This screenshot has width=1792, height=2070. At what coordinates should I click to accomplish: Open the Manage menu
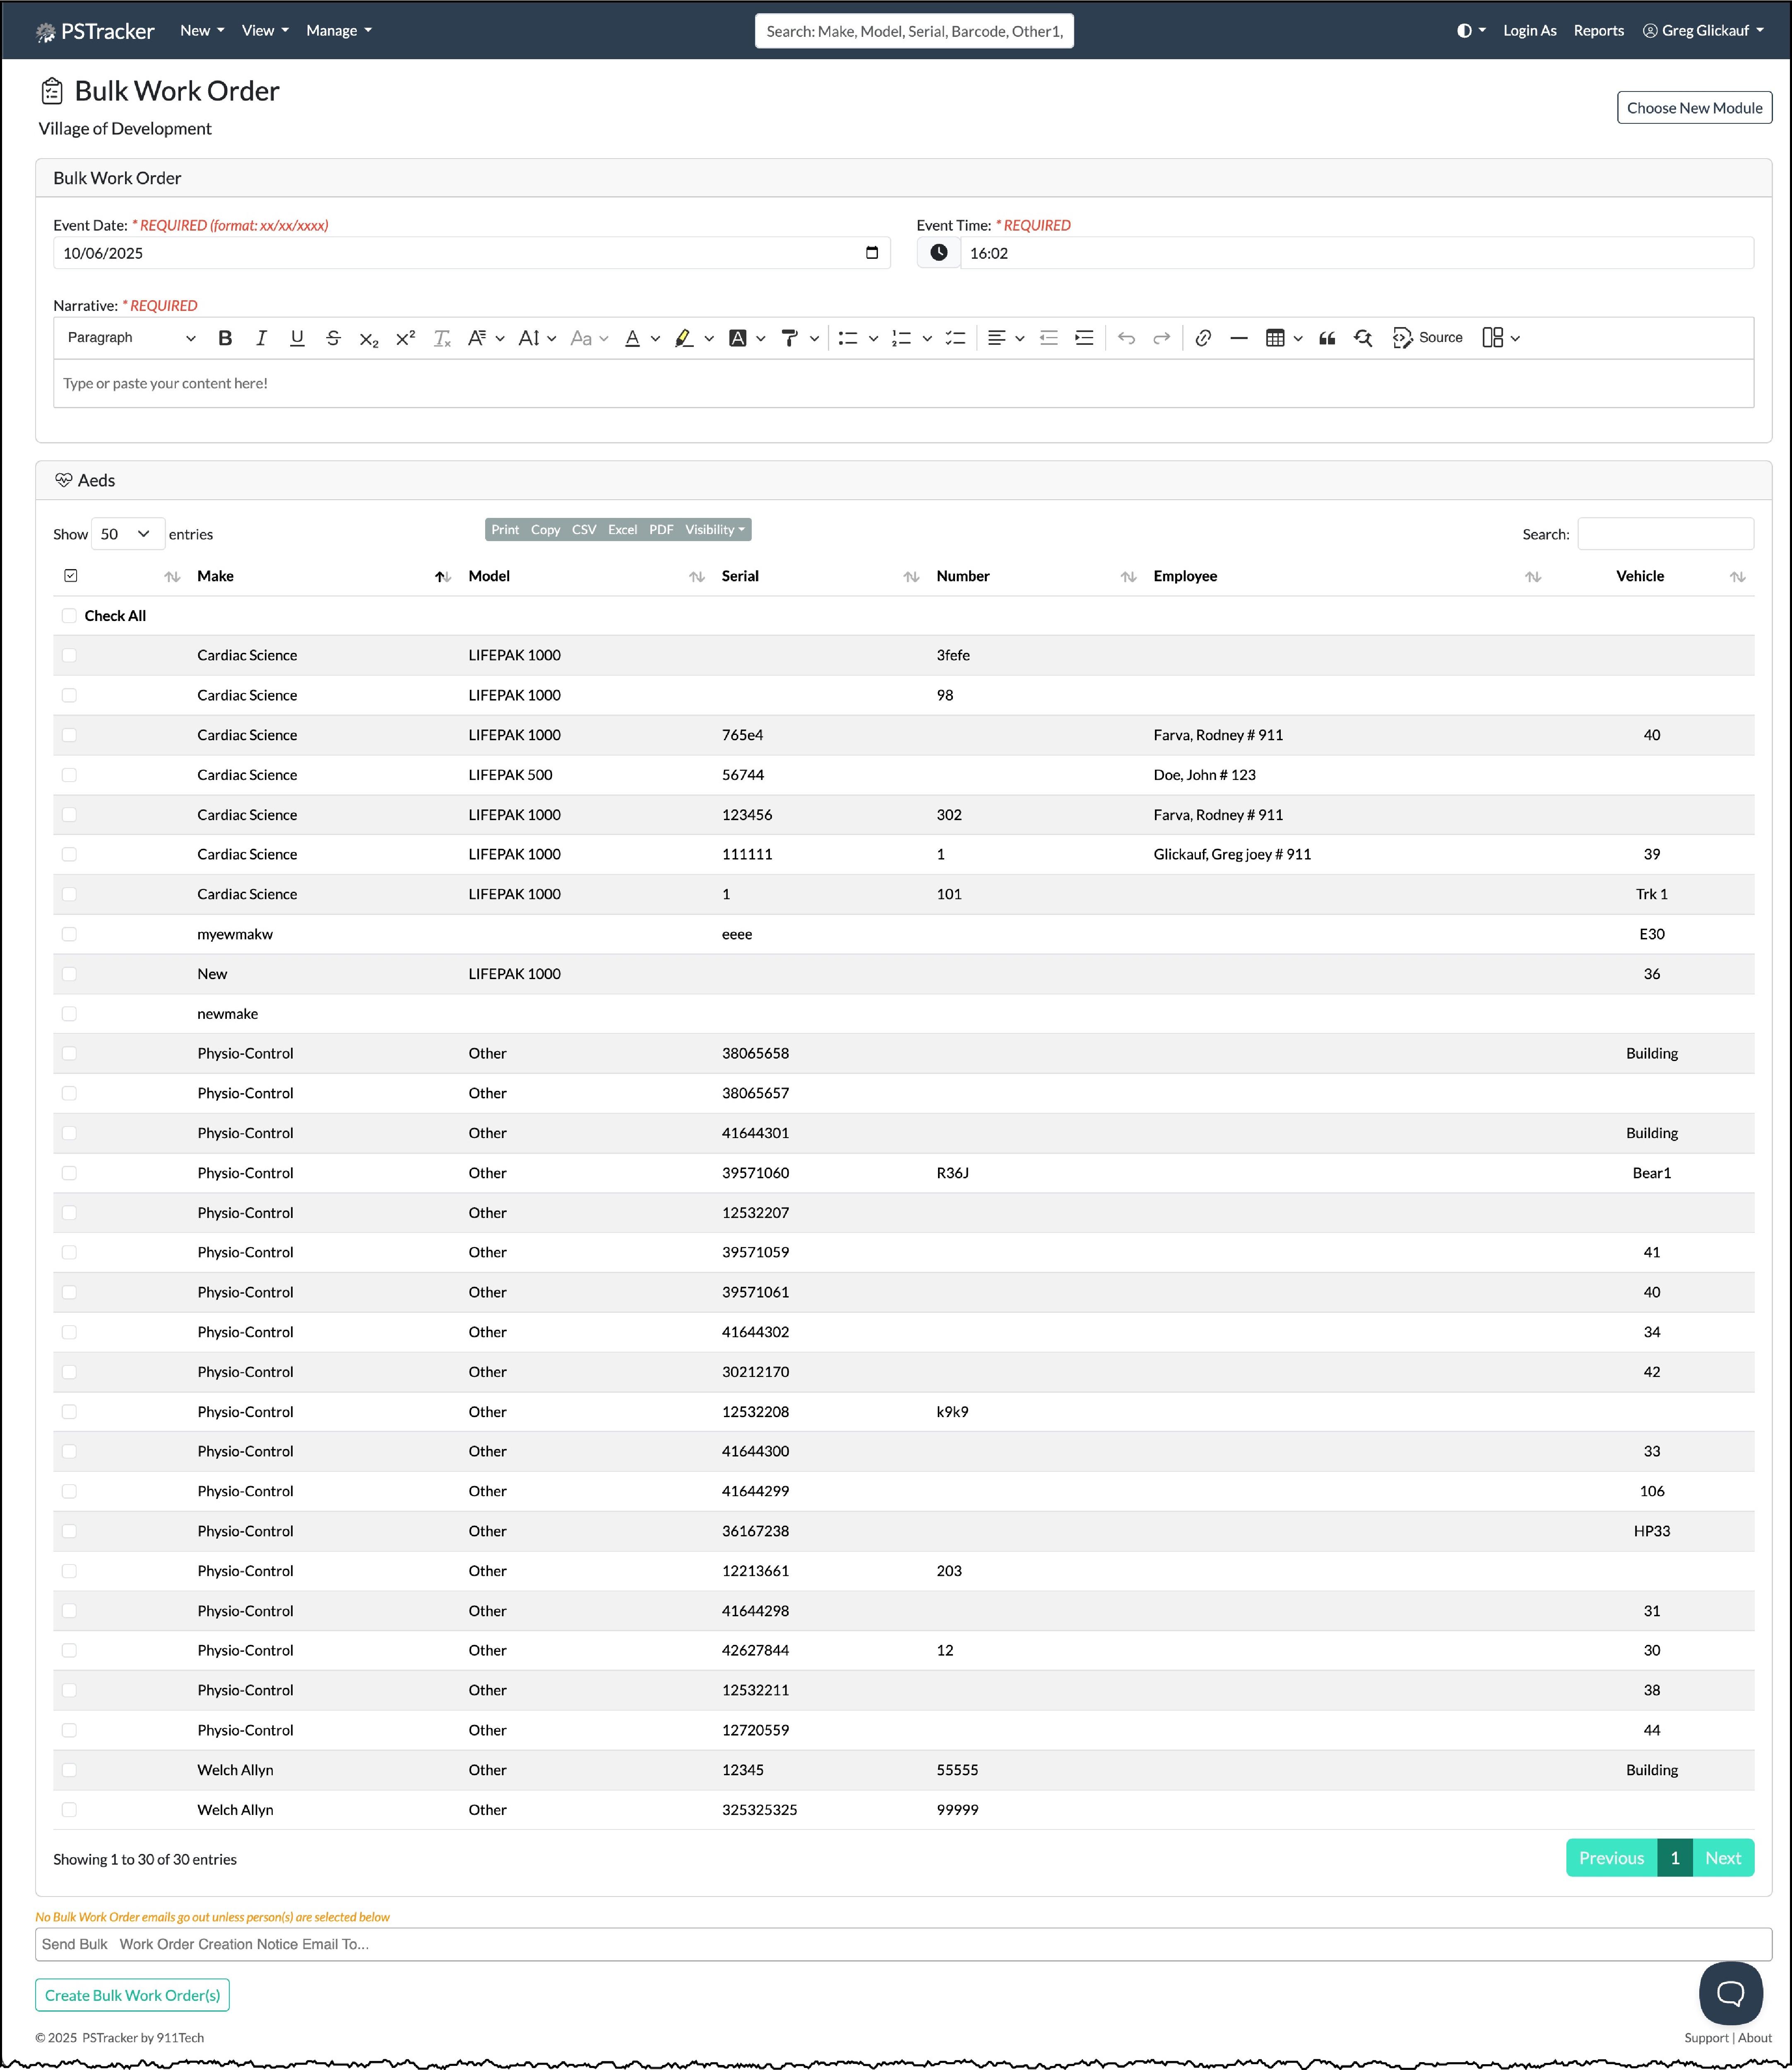pyautogui.click(x=338, y=30)
